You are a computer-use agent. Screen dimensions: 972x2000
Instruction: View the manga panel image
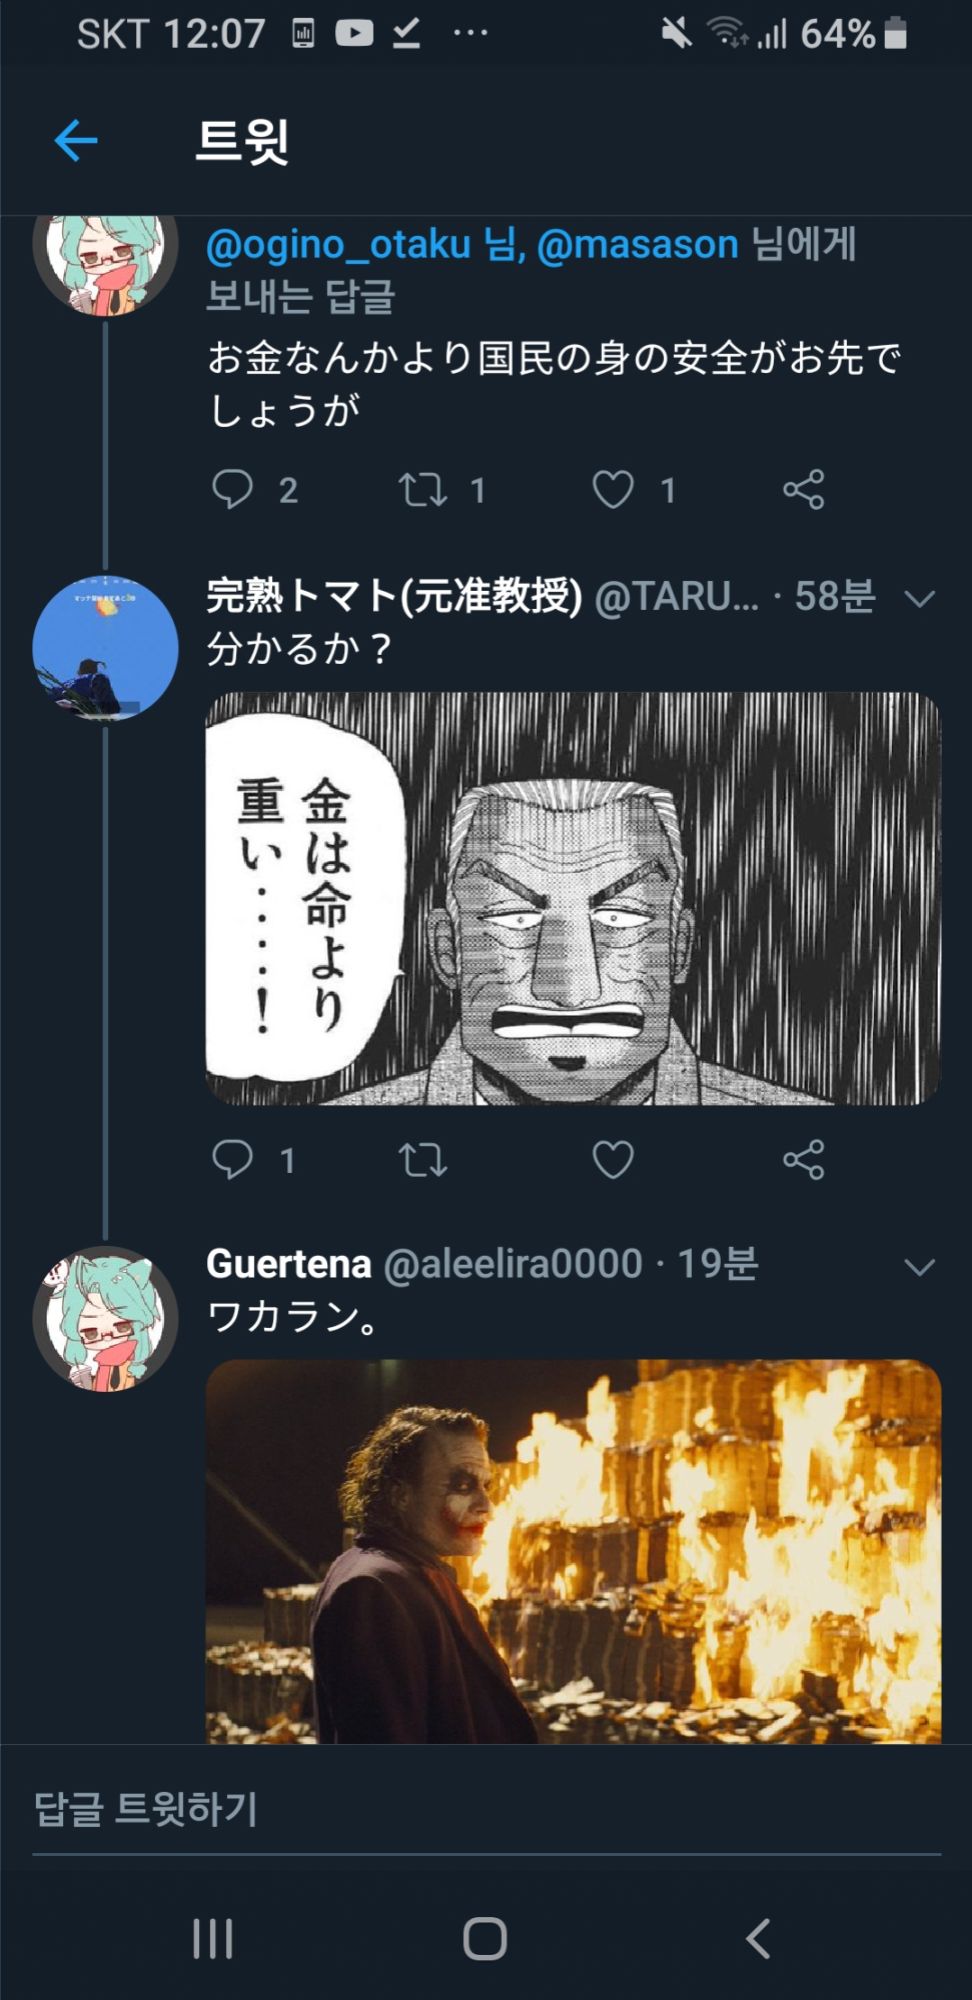pos(573,898)
